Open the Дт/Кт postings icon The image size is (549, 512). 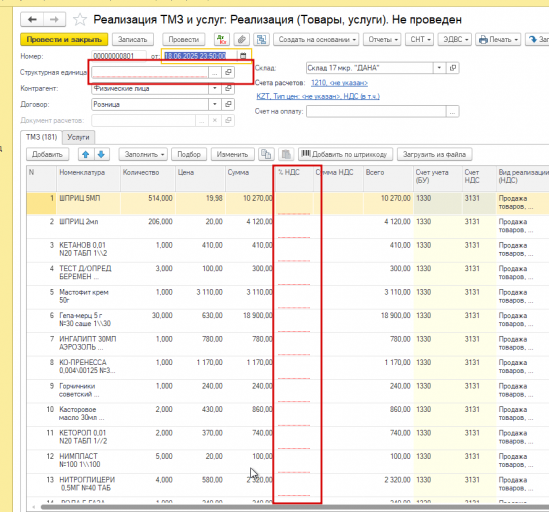[222, 40]
